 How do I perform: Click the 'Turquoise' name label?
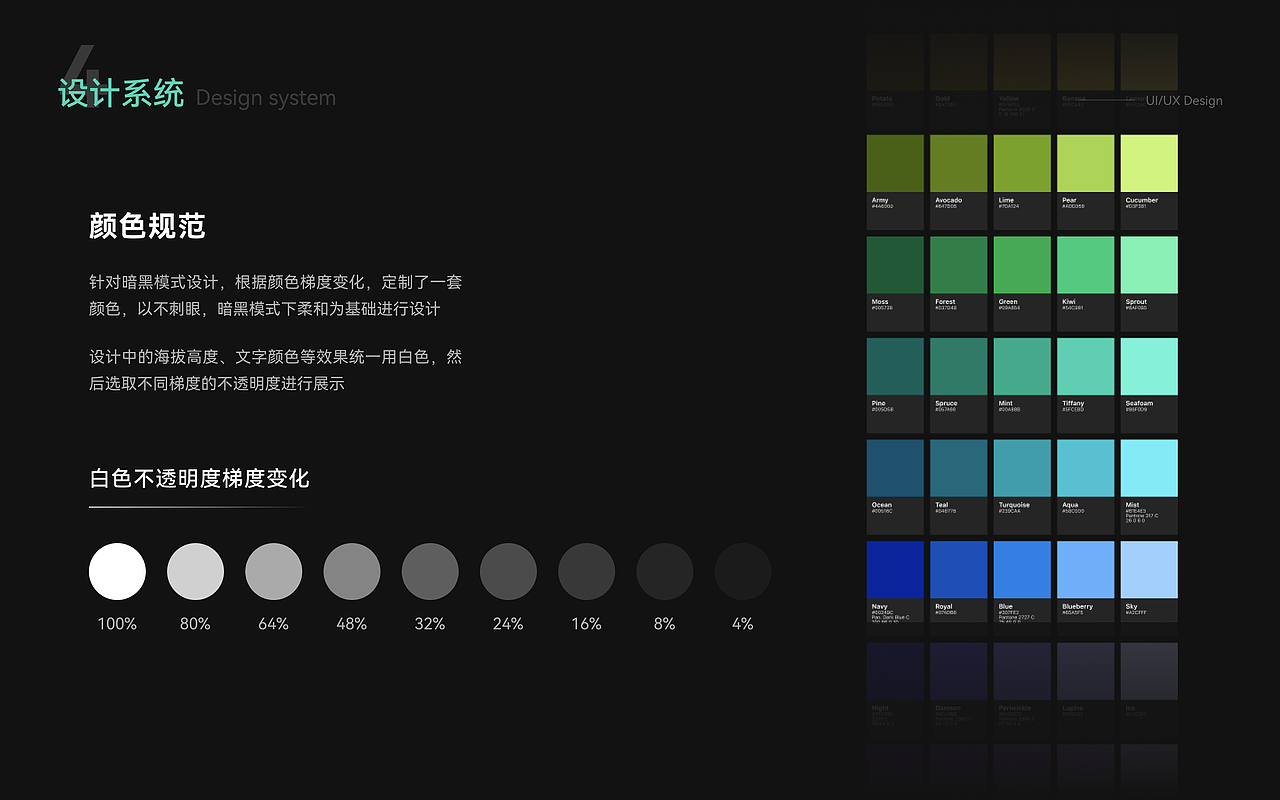pyautogui.click(x=1014, y=505)
